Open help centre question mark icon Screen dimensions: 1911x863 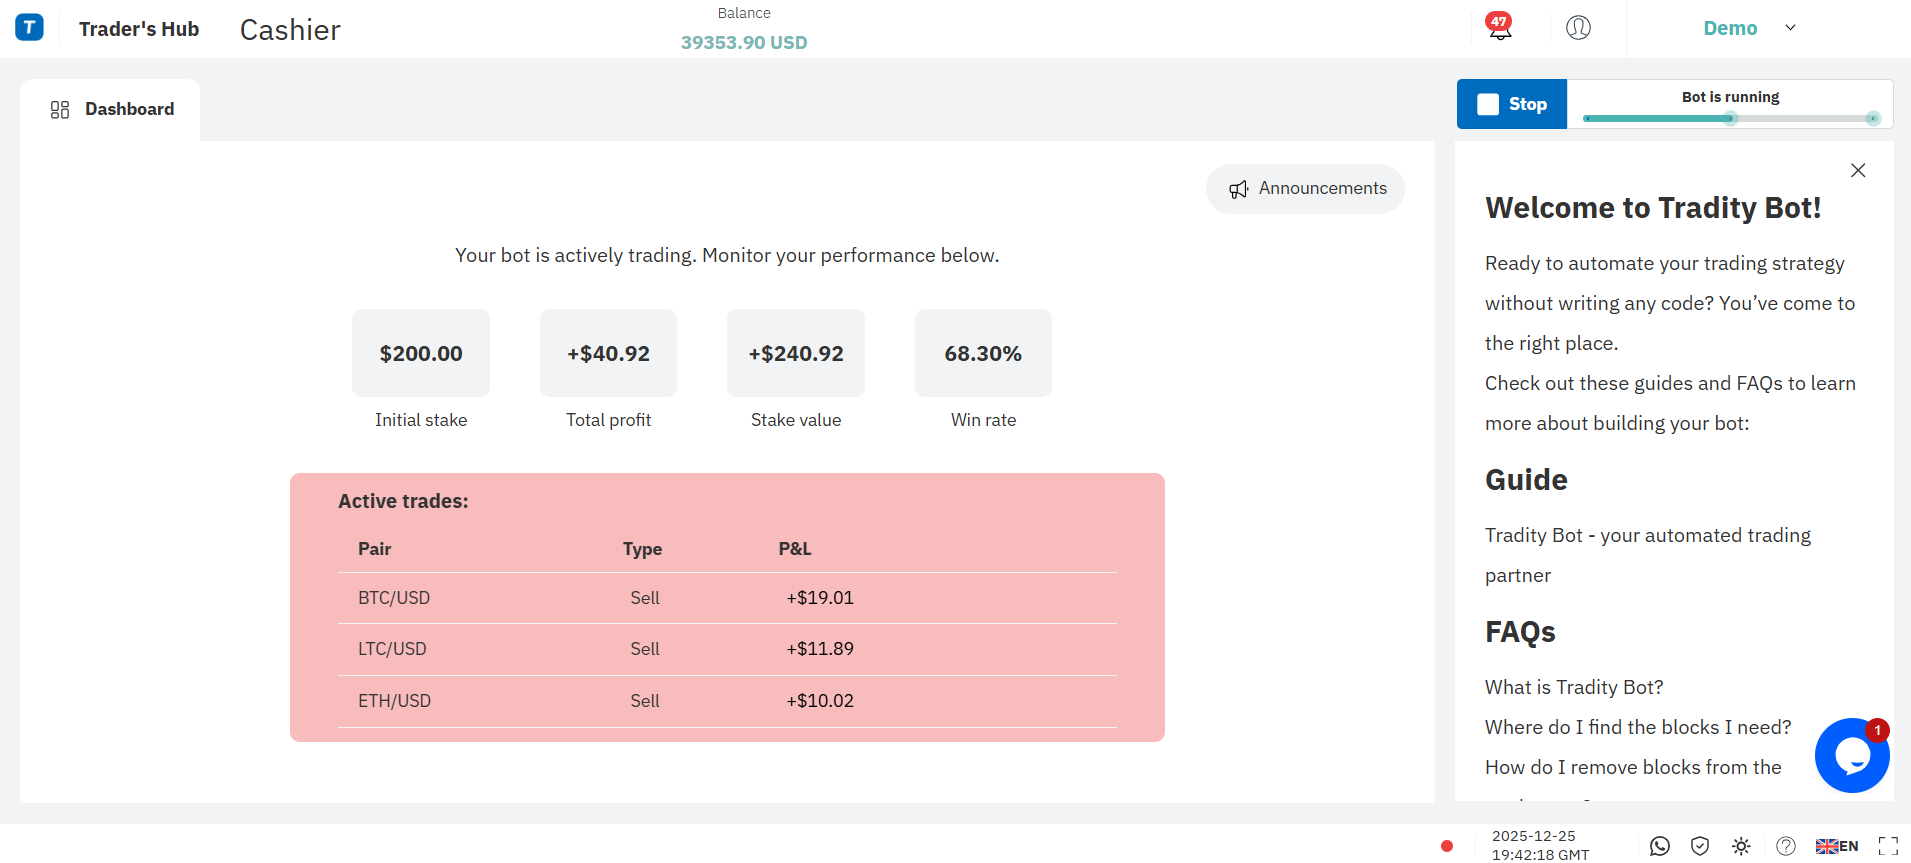(x=1786, y=846)
